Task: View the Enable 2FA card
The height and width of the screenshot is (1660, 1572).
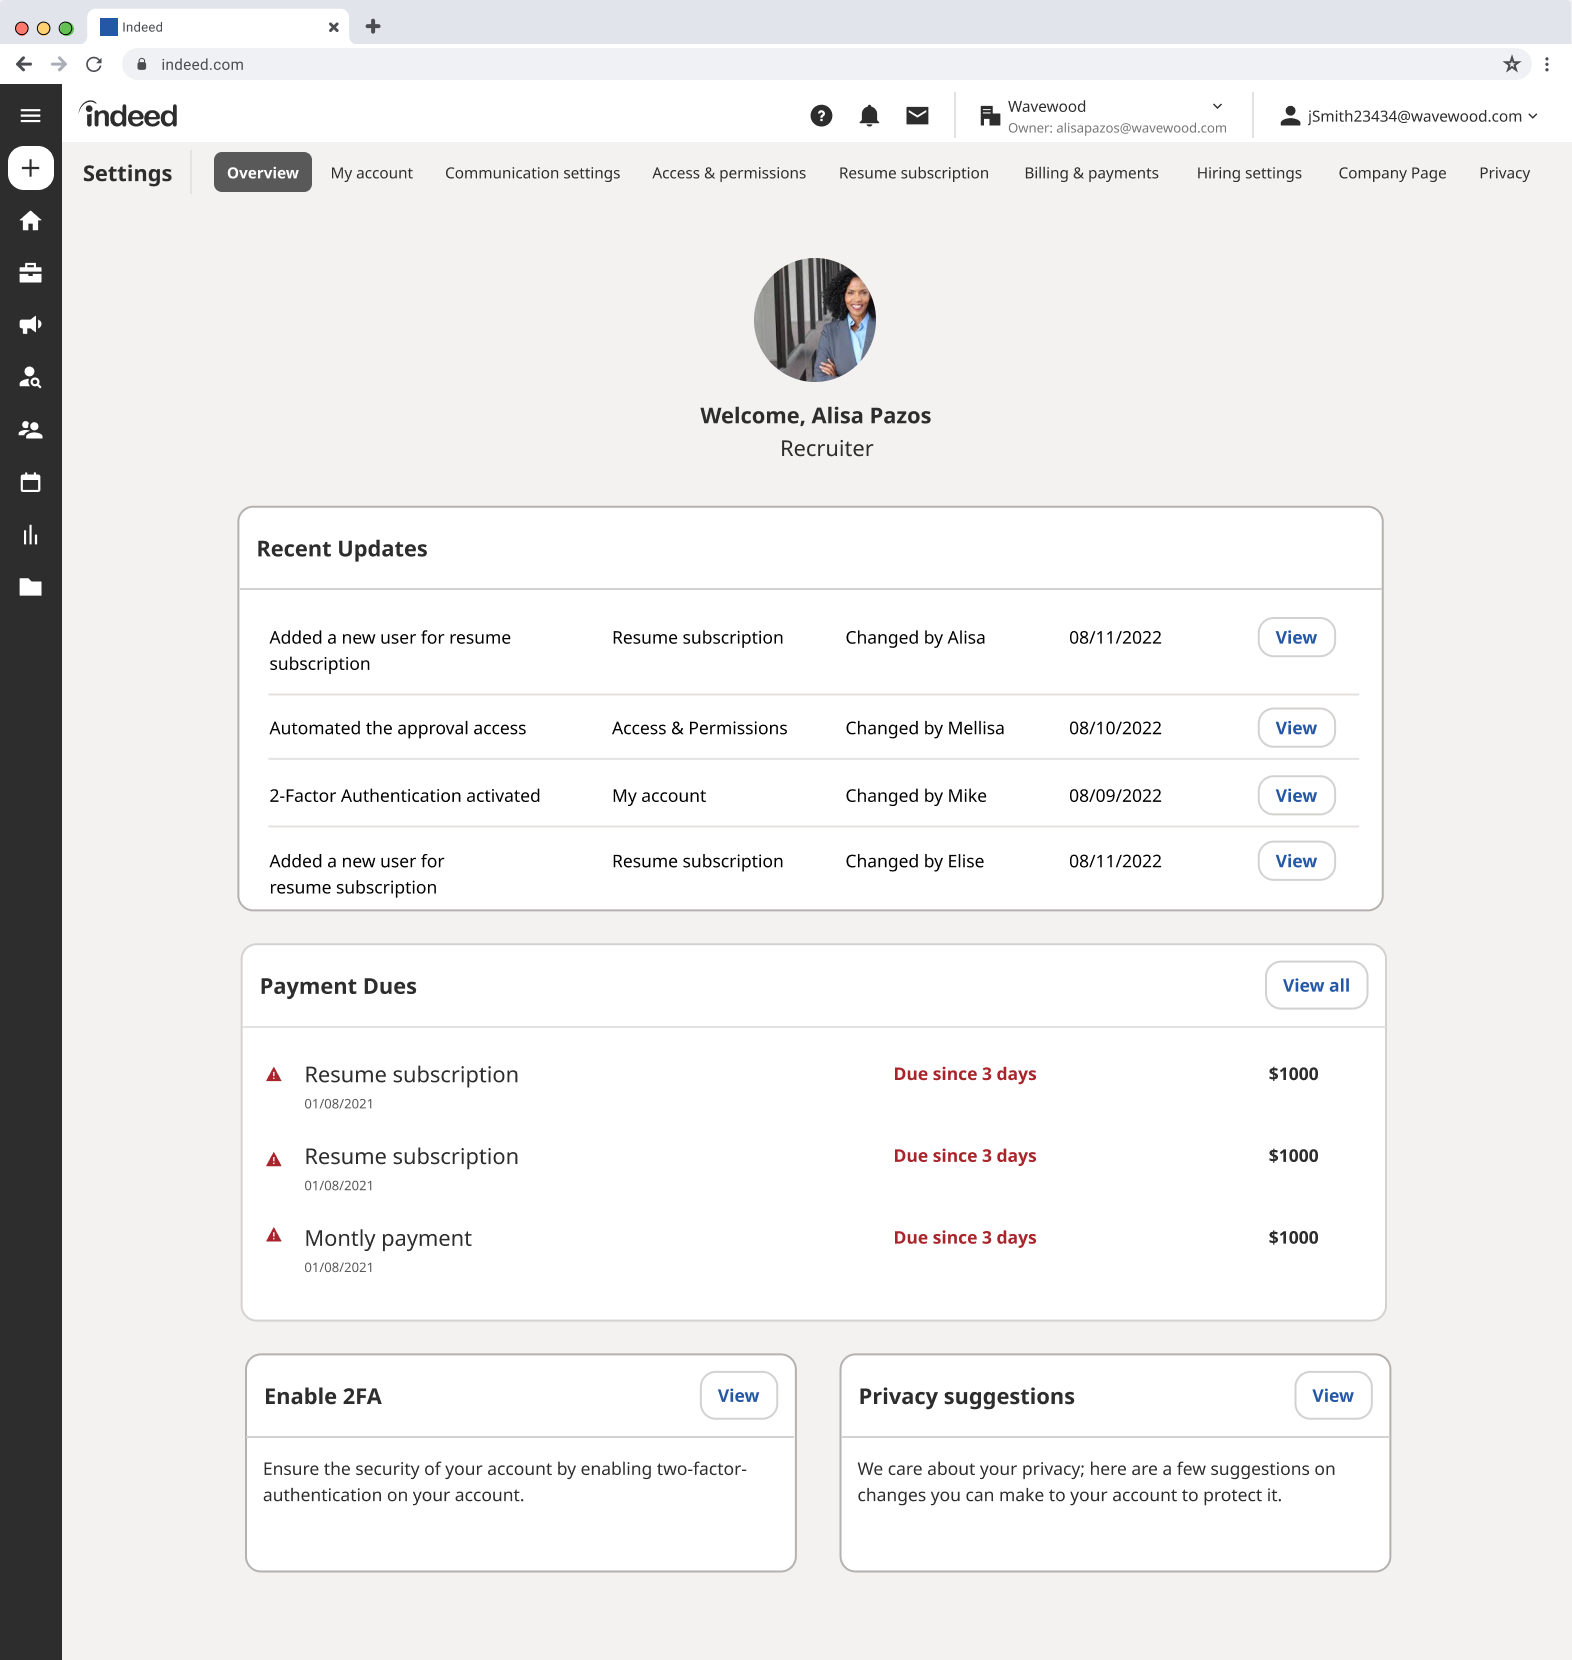Action: click(738, 1396)
